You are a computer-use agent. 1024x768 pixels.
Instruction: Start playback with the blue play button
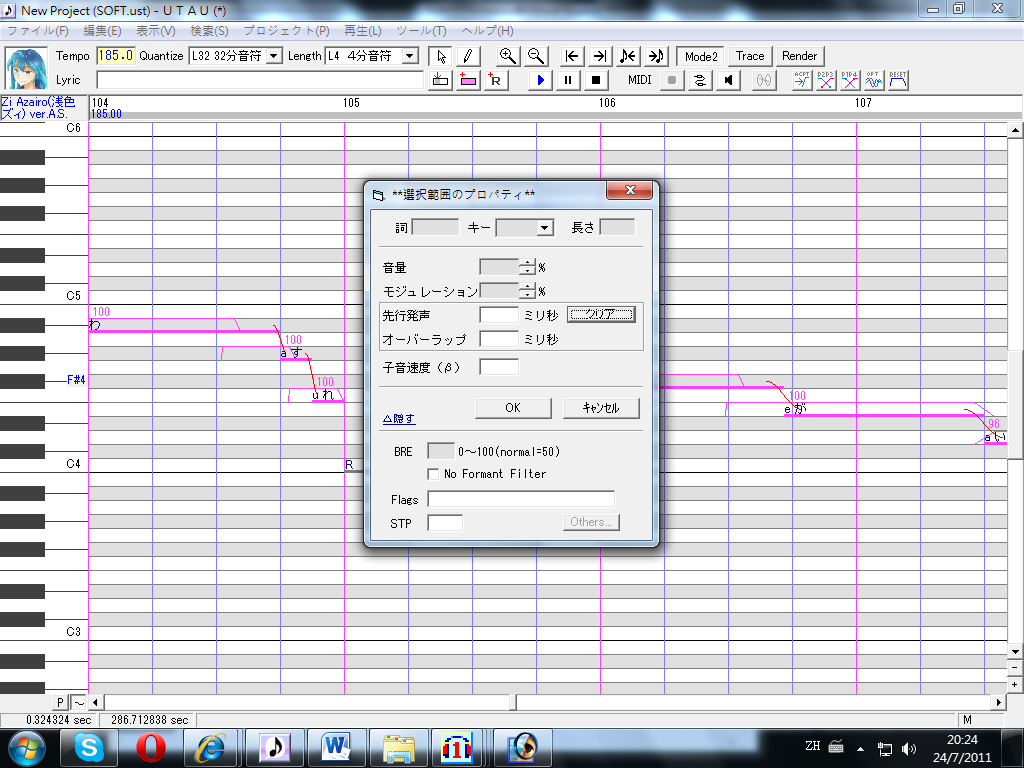point(540,80)
